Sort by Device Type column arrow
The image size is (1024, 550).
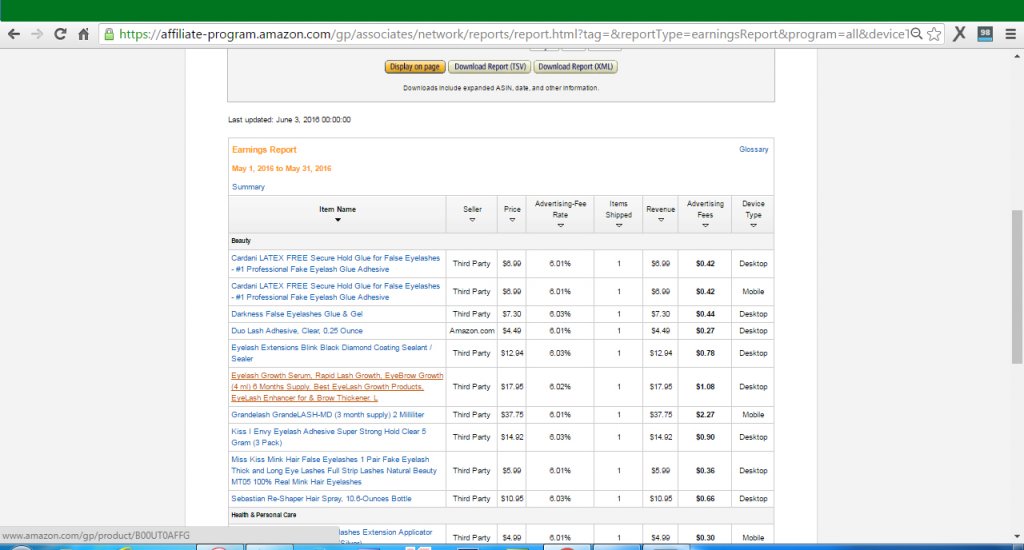753,225
